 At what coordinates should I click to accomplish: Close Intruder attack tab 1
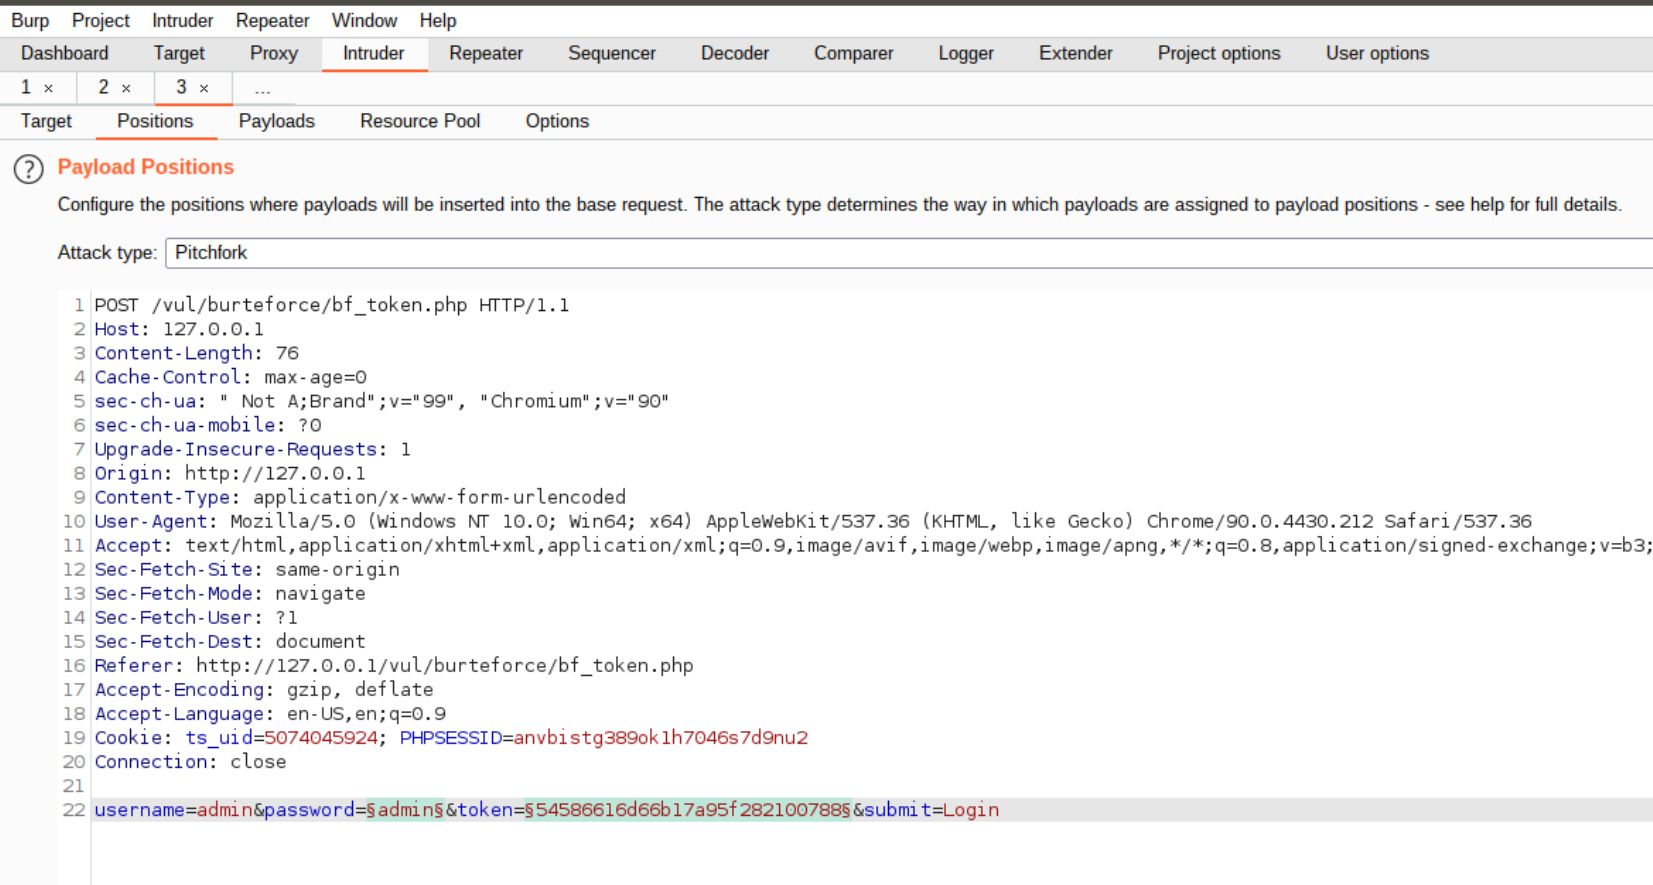pyautogui.click(x=48, y=89)
